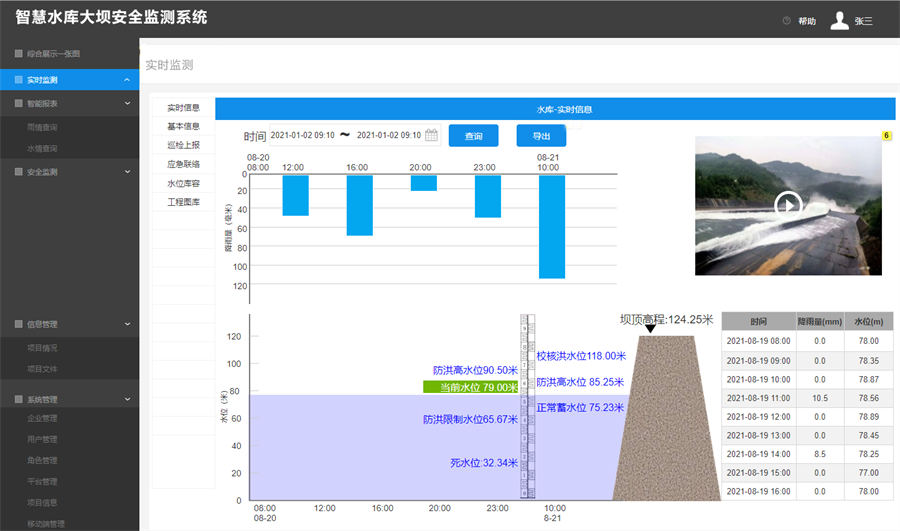The image size is (900, 531).
Task: Open 雨情查询 in the sidebar
Action: click(x=42, y=127)
